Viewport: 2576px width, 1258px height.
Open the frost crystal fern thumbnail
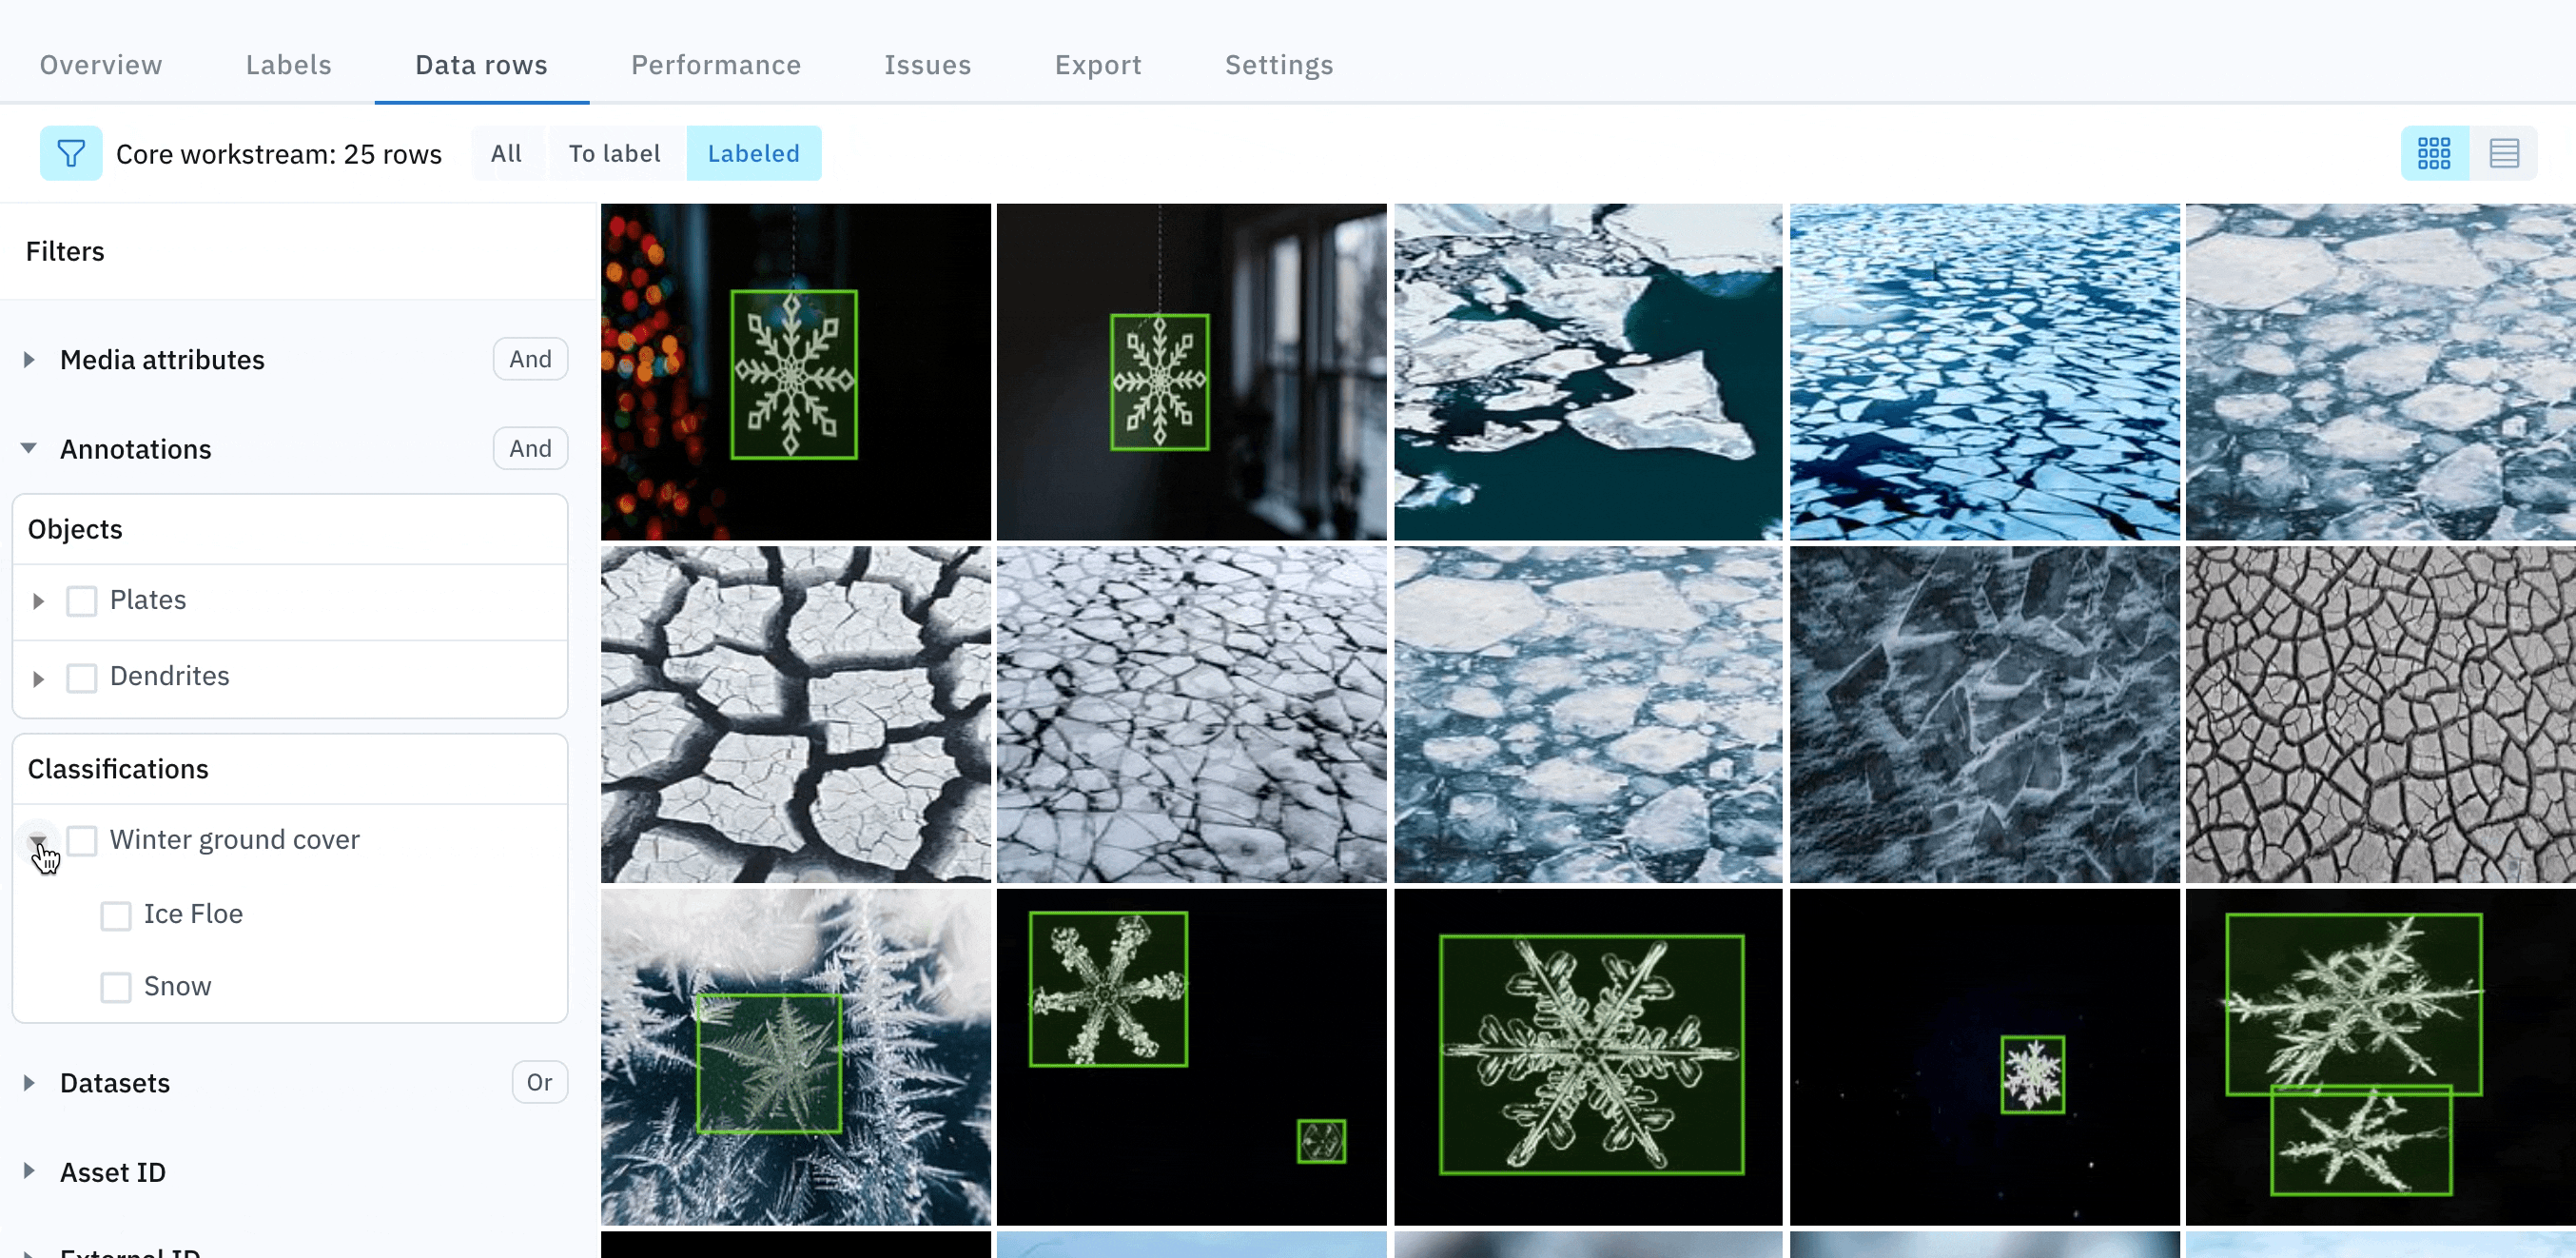coord(796,1057)
